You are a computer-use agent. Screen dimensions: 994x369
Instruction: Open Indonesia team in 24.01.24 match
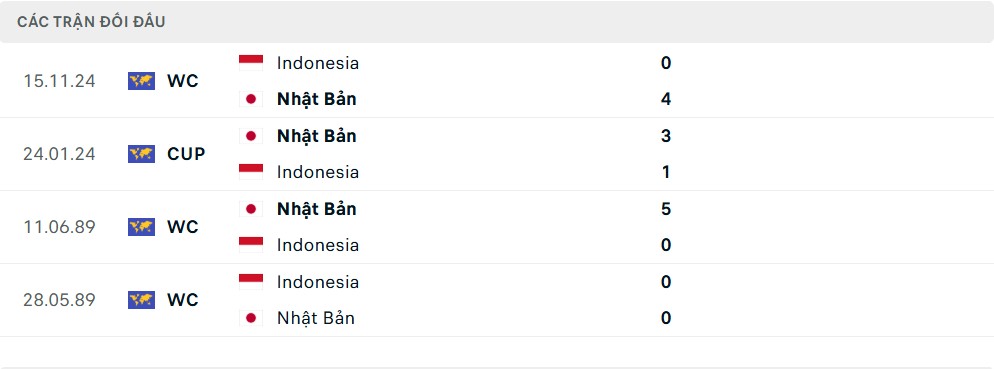point(318,172)
